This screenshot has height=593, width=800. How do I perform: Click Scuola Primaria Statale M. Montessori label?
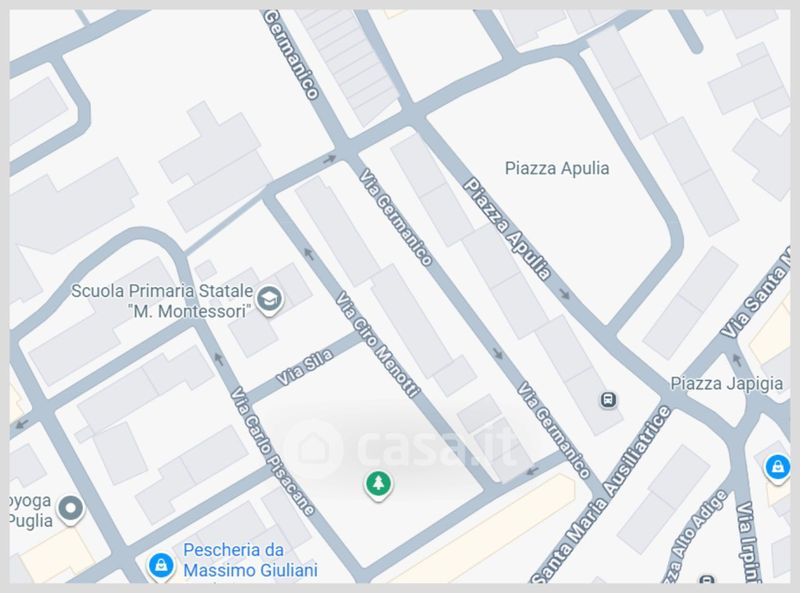pos(162,301)
